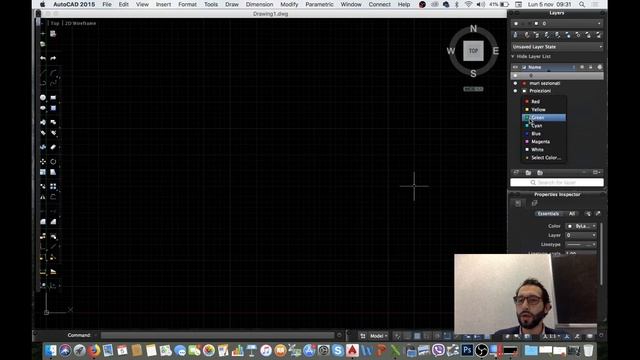Open the WCS dropdown below ViewCube
The height and width of the screenshot is (360, 640).
(473, 89)
